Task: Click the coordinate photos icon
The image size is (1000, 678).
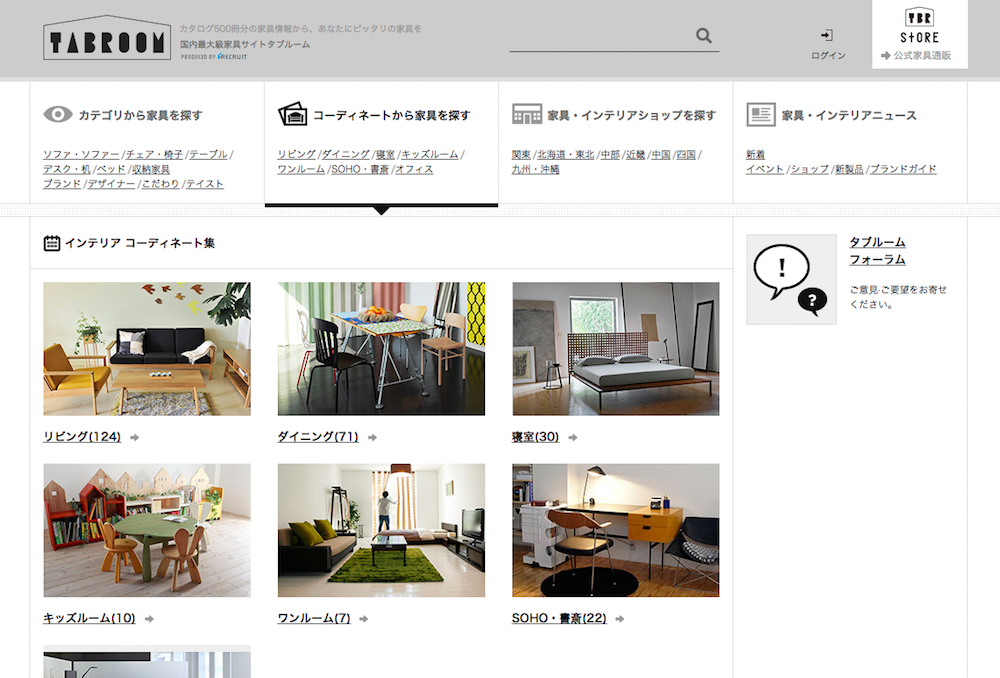Action: (x=293, y=114)
